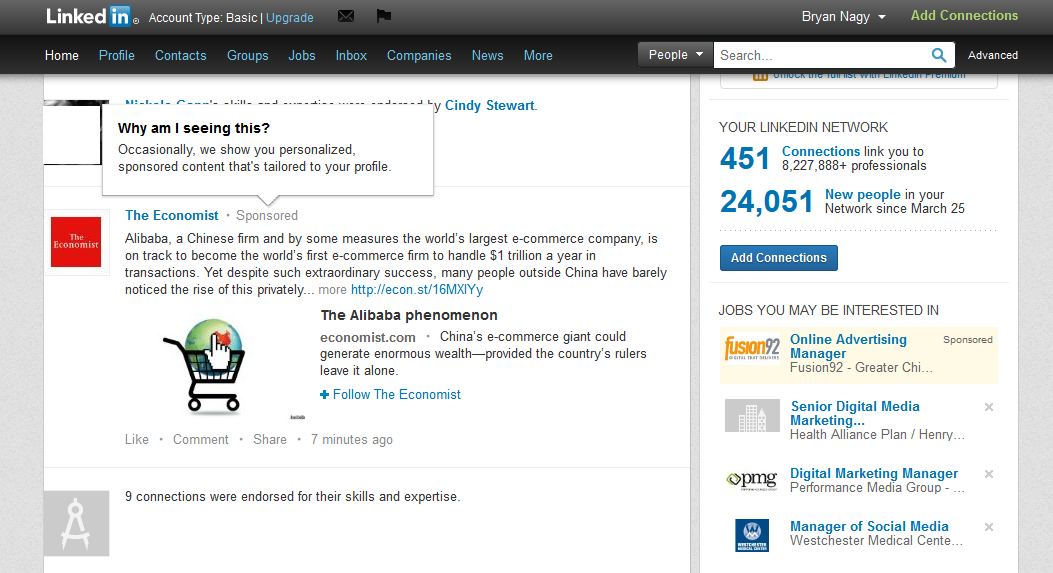
Task: Click The Economist red logo thumbnail
Action: (x=76, y=242)
